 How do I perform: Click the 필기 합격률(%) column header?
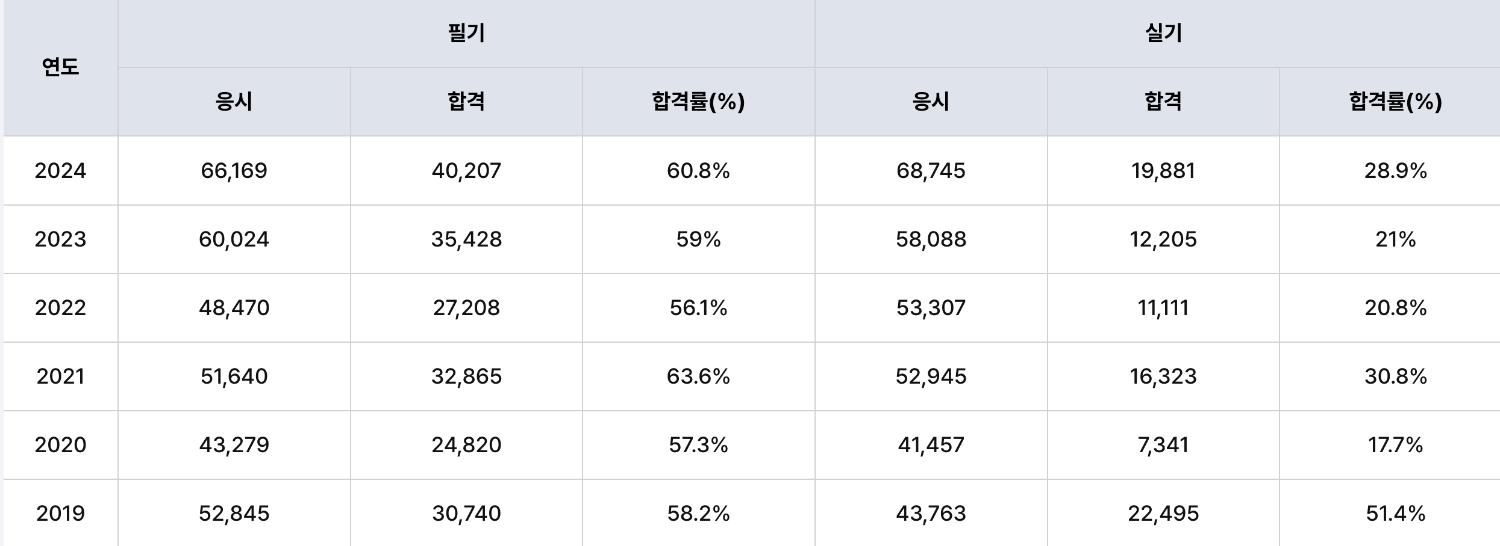pyautogui.click(x=698, y=102)
